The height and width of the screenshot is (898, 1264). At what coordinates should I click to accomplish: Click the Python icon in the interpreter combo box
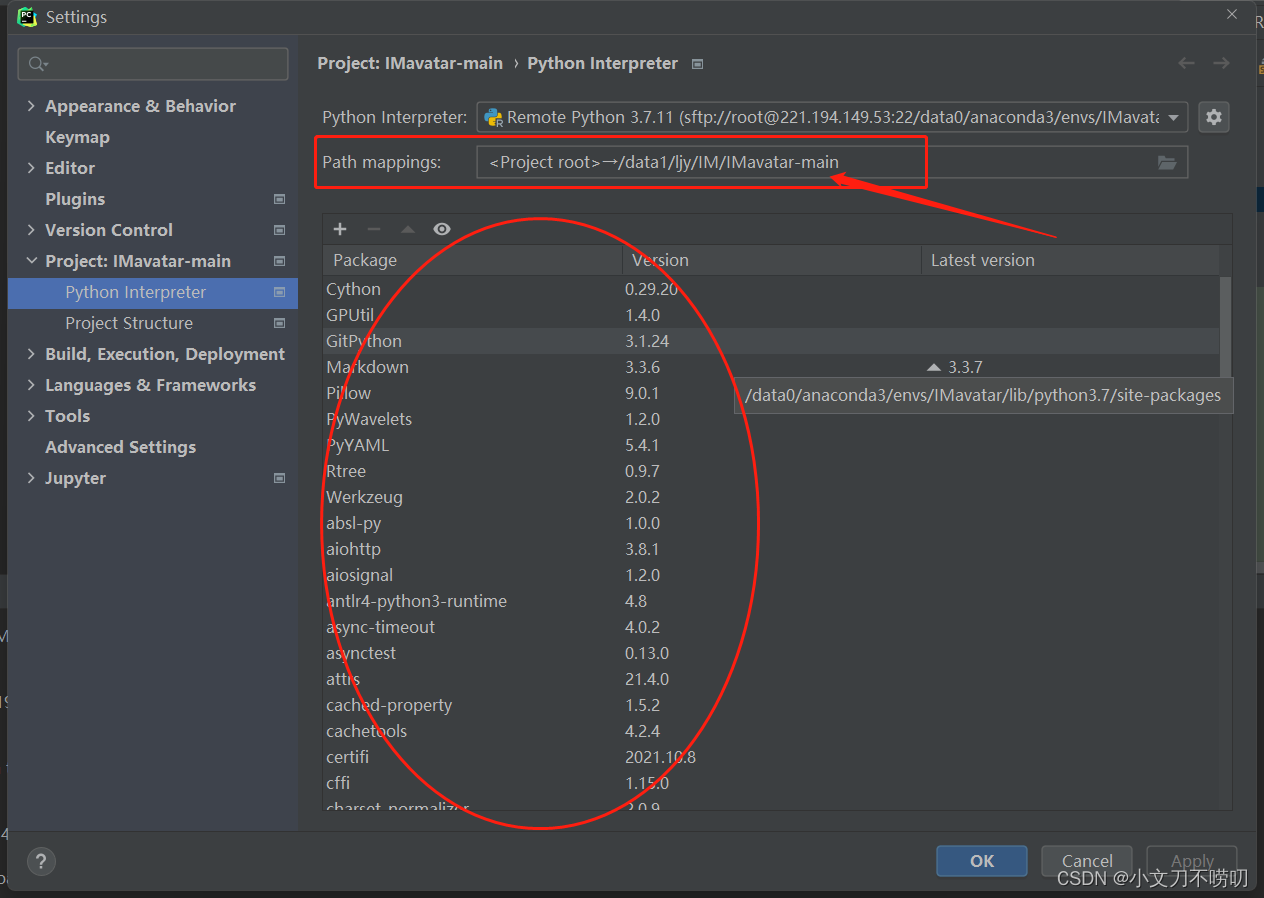point(493,117)
